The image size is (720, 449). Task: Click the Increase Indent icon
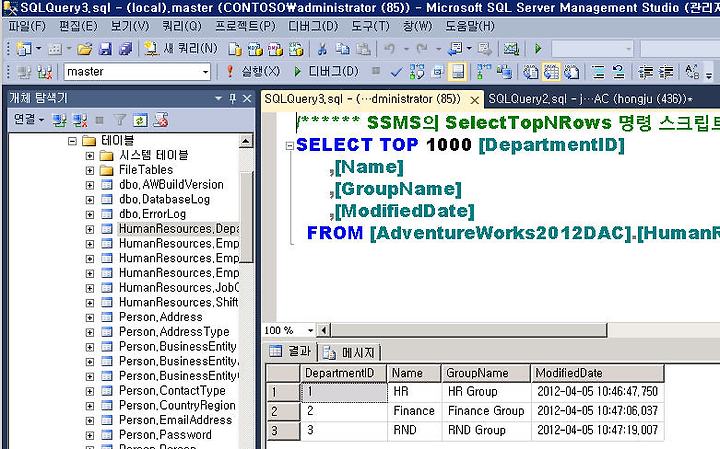click(666, 72)
